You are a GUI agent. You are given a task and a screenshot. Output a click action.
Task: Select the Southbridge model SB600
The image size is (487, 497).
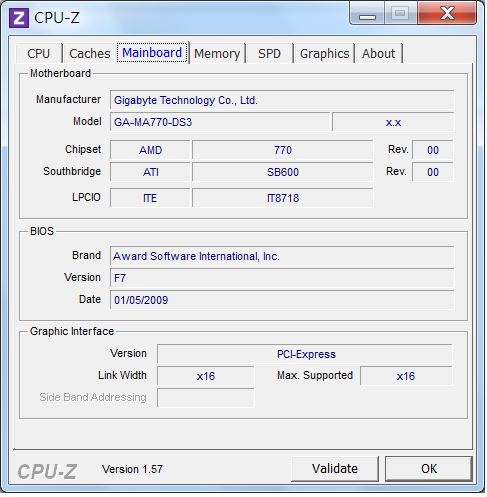283,172
